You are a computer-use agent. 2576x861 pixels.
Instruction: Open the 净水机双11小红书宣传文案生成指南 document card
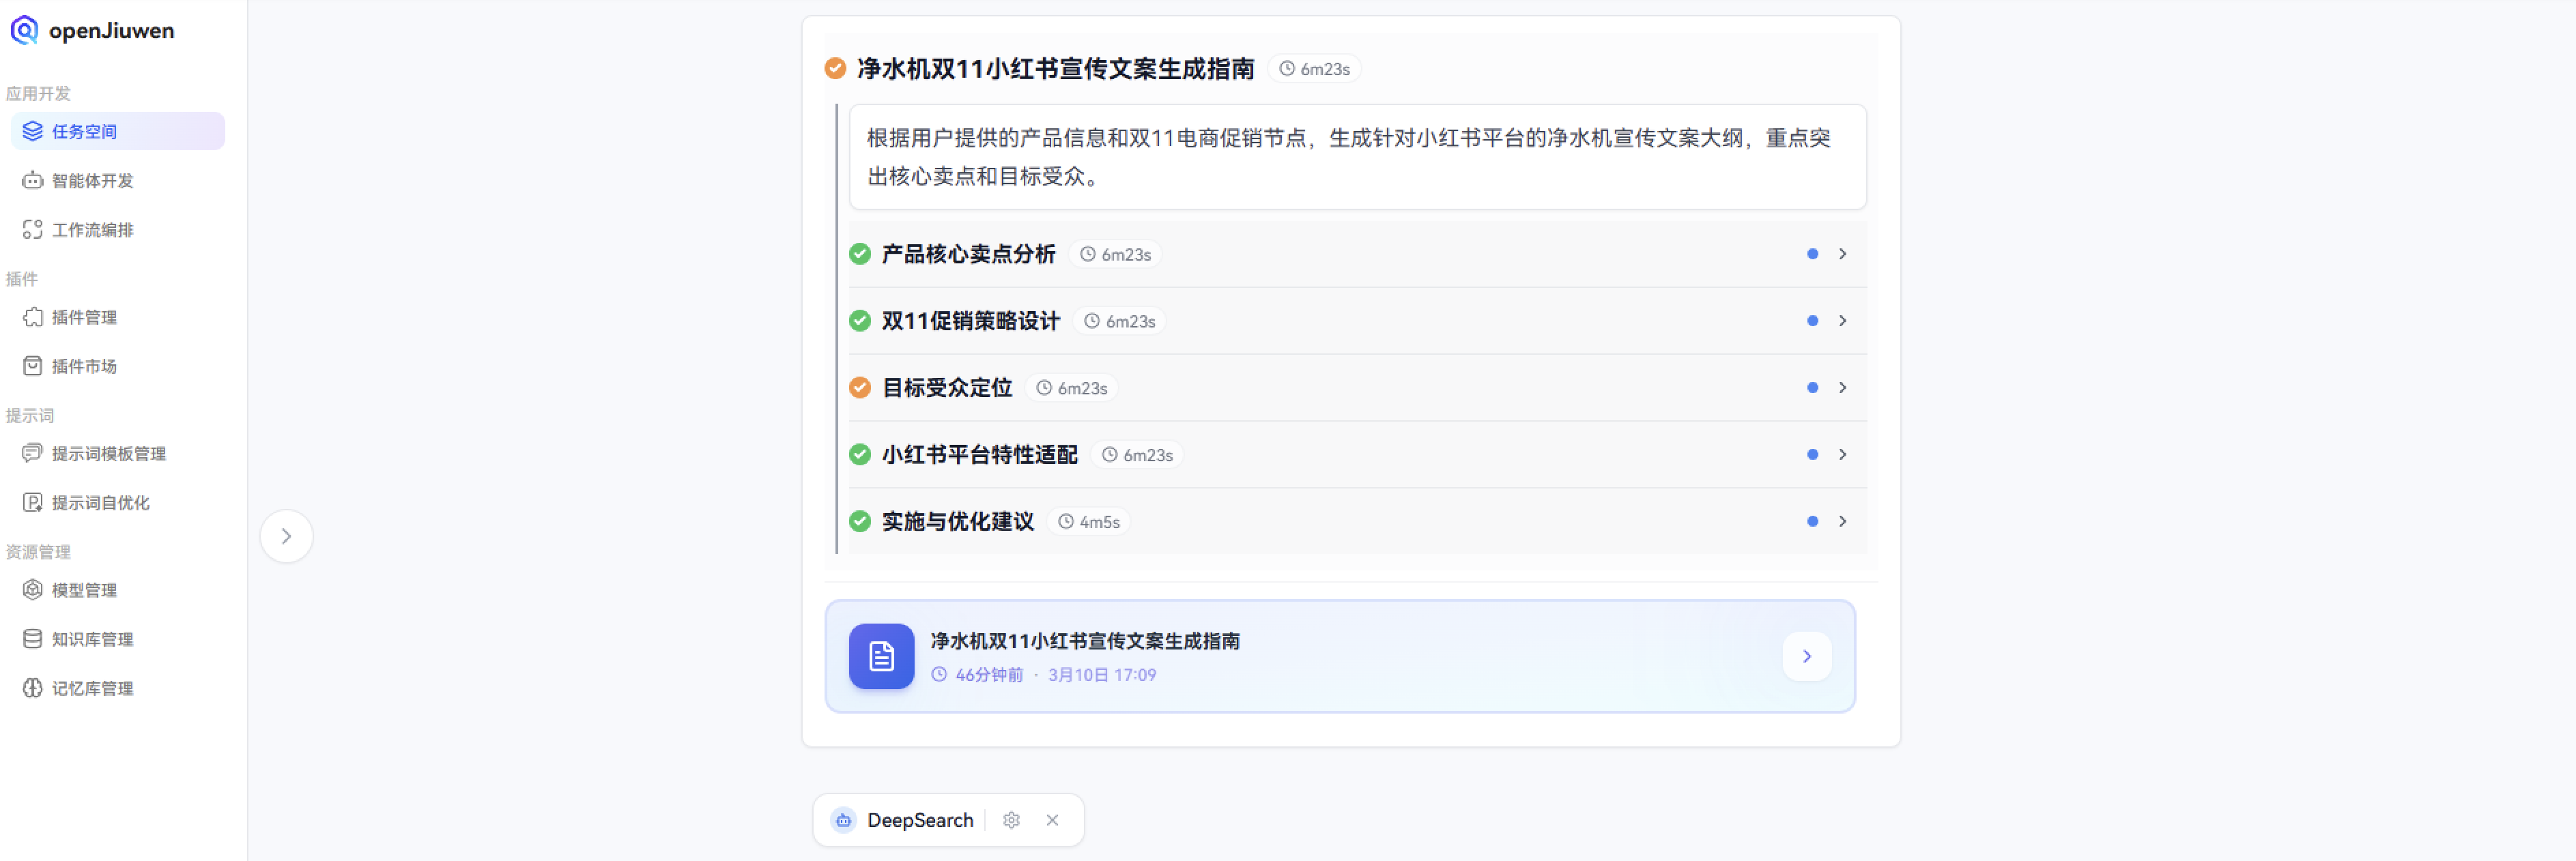tap(1340, 656)
